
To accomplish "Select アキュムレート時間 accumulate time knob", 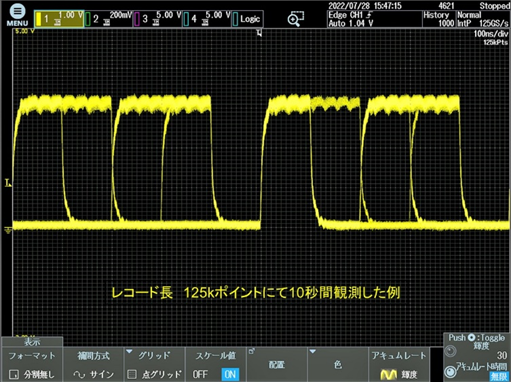I will tap(450, 372).
